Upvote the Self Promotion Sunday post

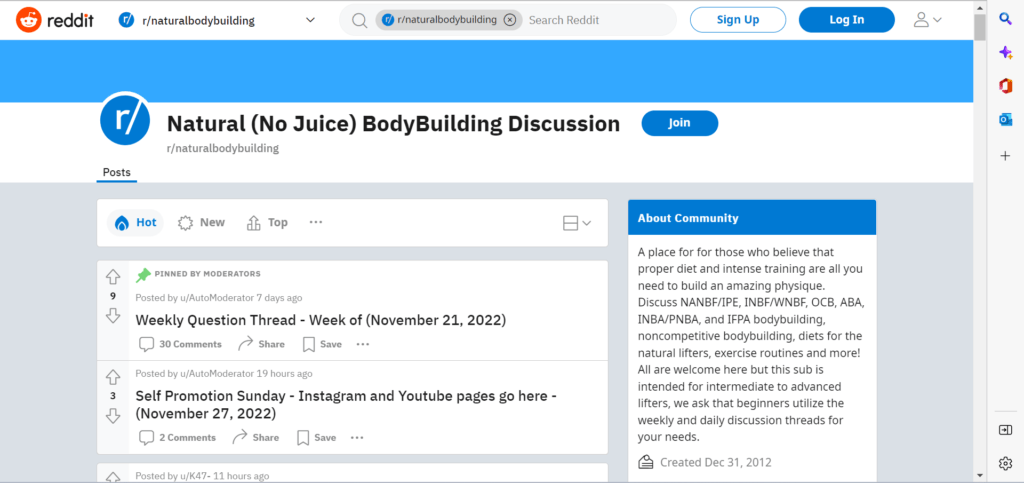tap(113, 377)
